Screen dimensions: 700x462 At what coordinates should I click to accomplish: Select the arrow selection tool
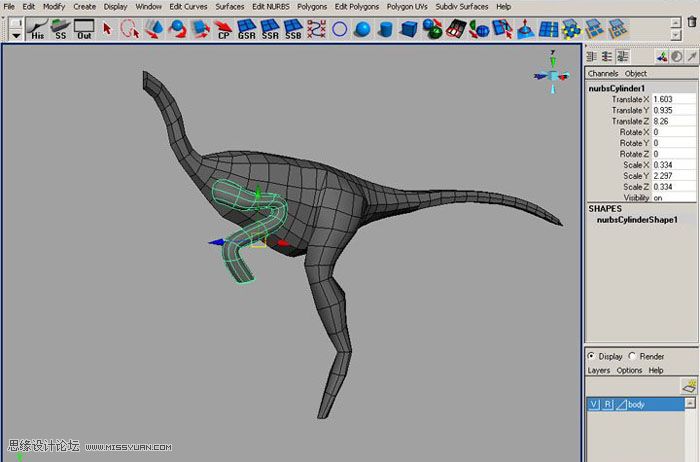[x=108, y=28]
